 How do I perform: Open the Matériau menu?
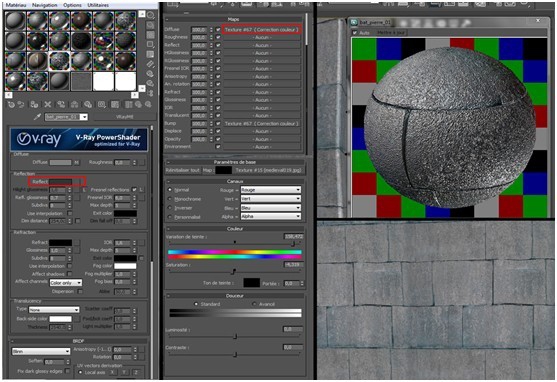pyautogui.click(x=16, y=5)
